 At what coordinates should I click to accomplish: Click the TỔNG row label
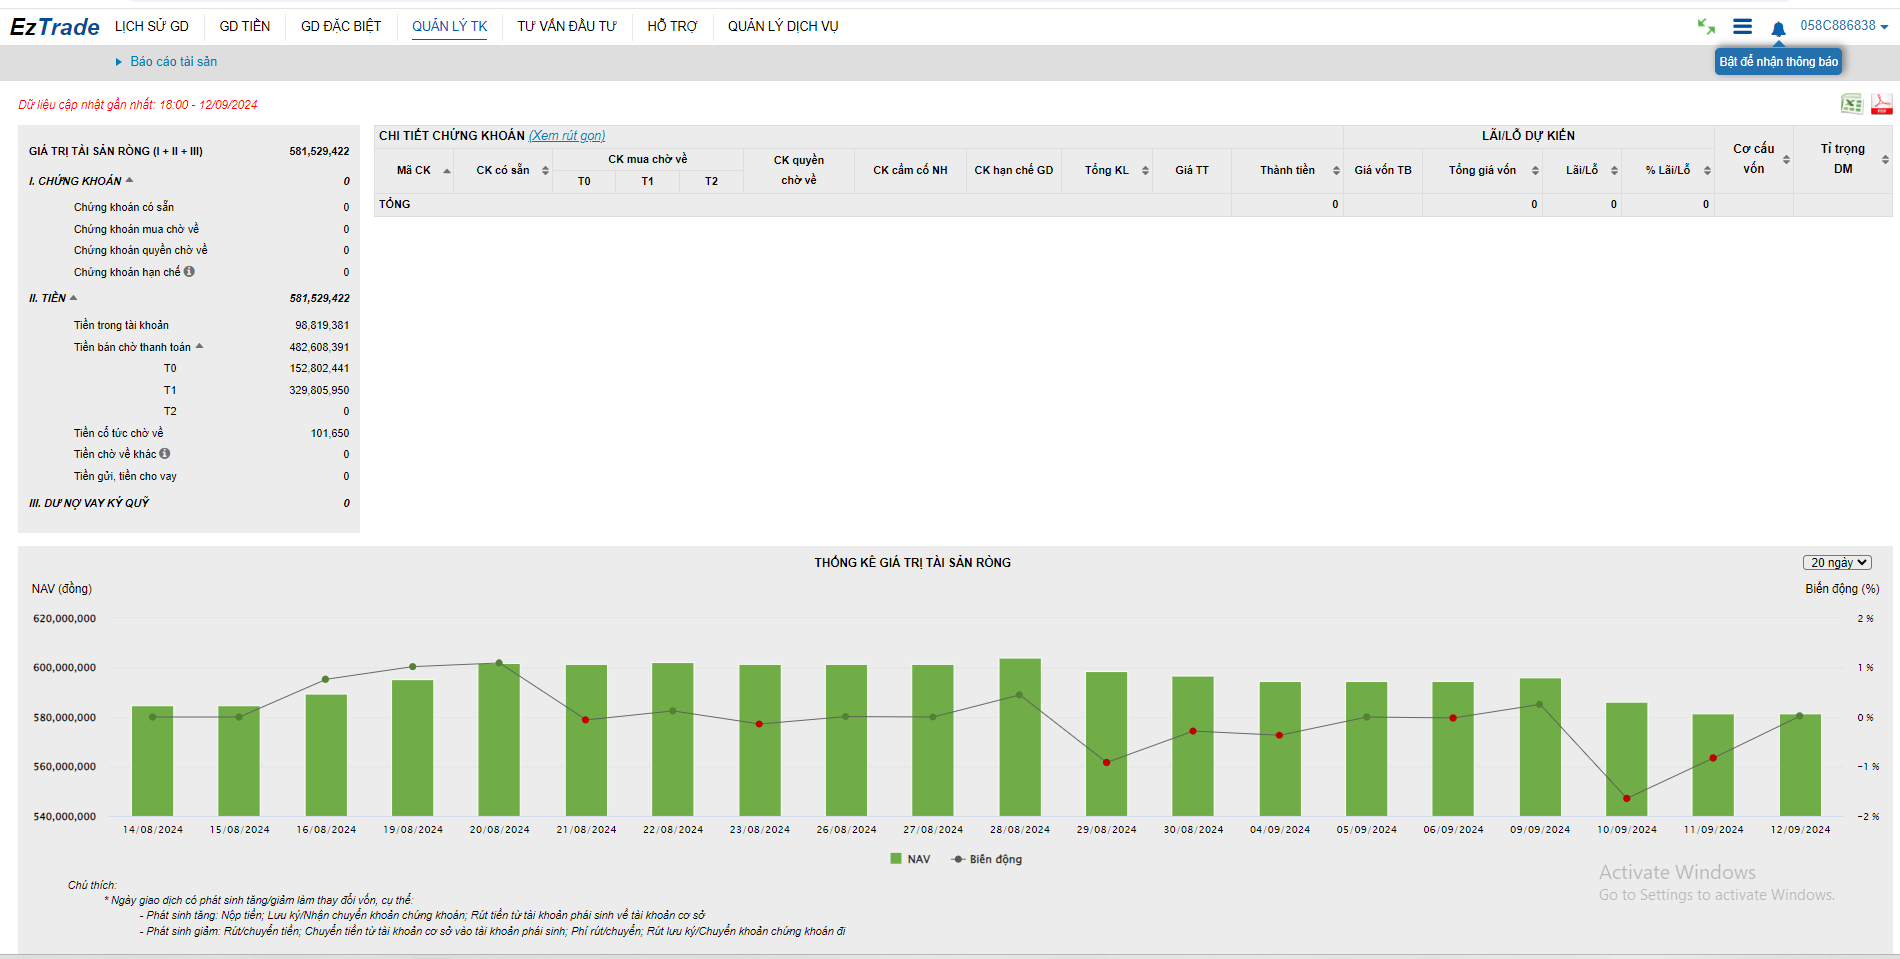(x=395, y=204)
